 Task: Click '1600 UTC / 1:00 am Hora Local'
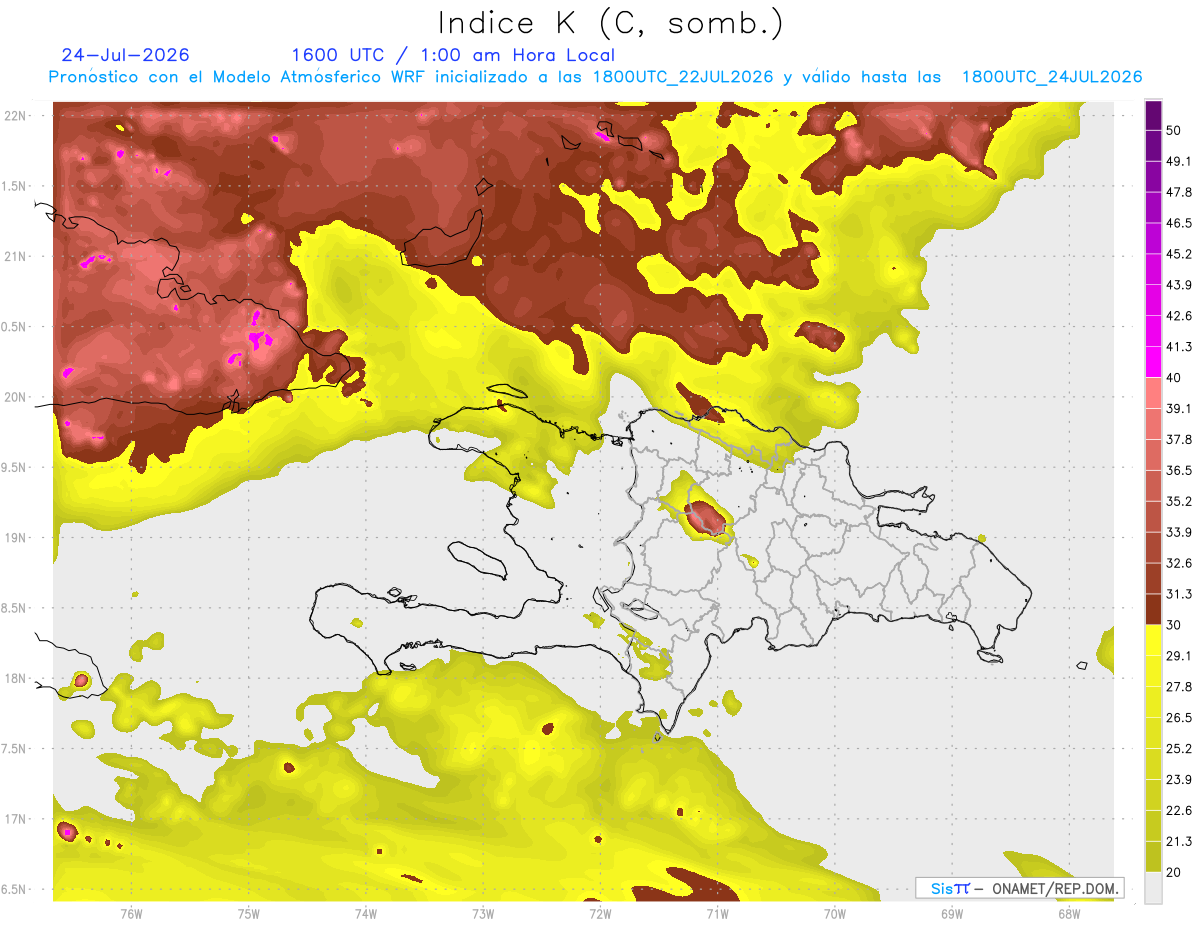(453, 55)
